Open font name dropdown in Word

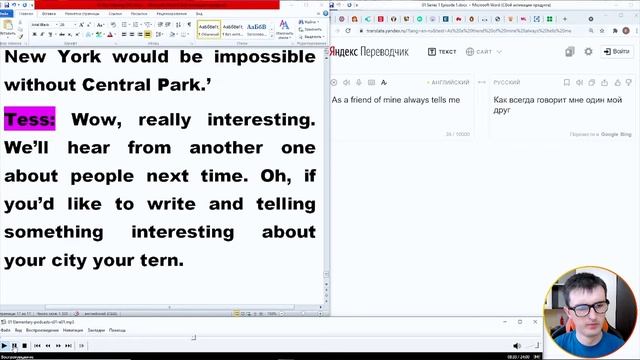(x=56, y=25)
